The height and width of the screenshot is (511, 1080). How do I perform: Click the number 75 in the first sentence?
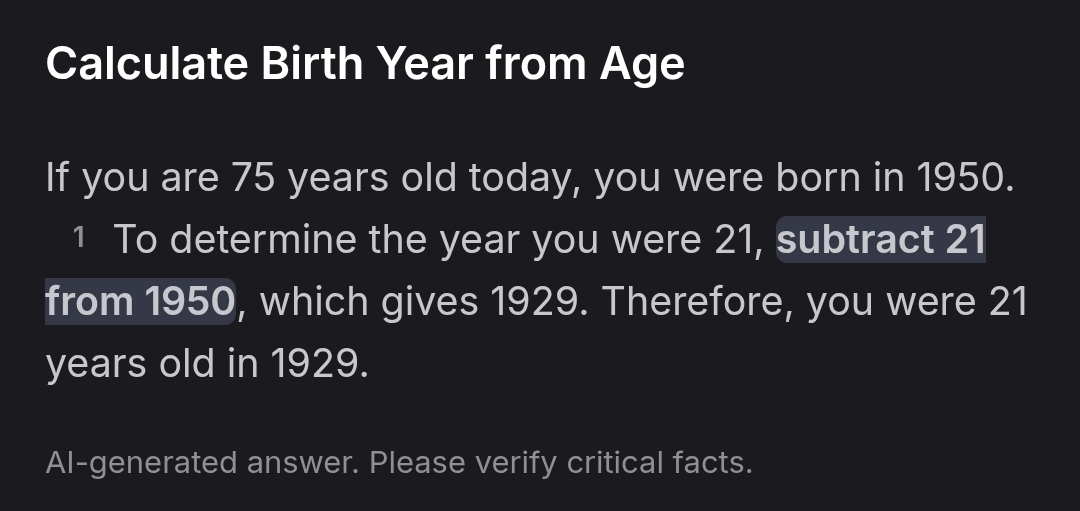[253, 178]
